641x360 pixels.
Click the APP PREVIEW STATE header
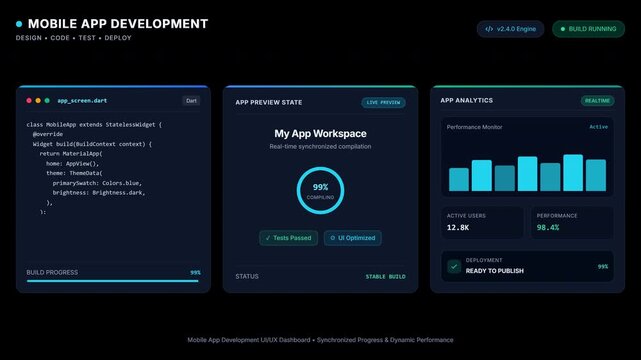click(269, 103)
